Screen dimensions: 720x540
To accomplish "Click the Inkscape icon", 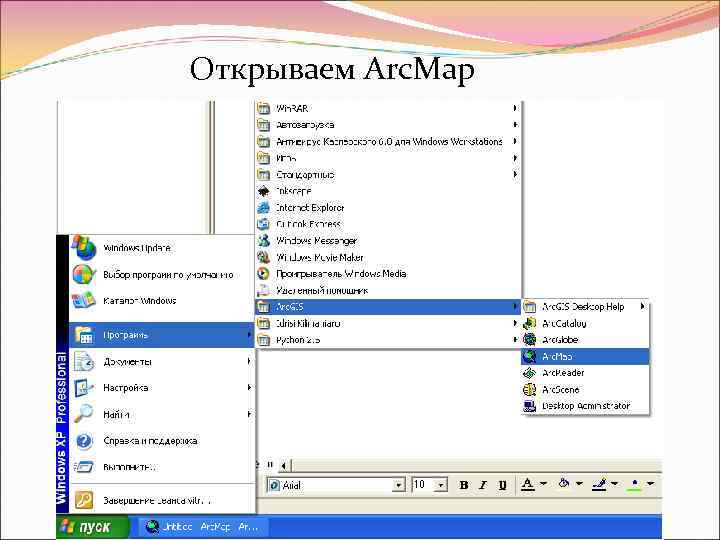I will coord(264,191).
